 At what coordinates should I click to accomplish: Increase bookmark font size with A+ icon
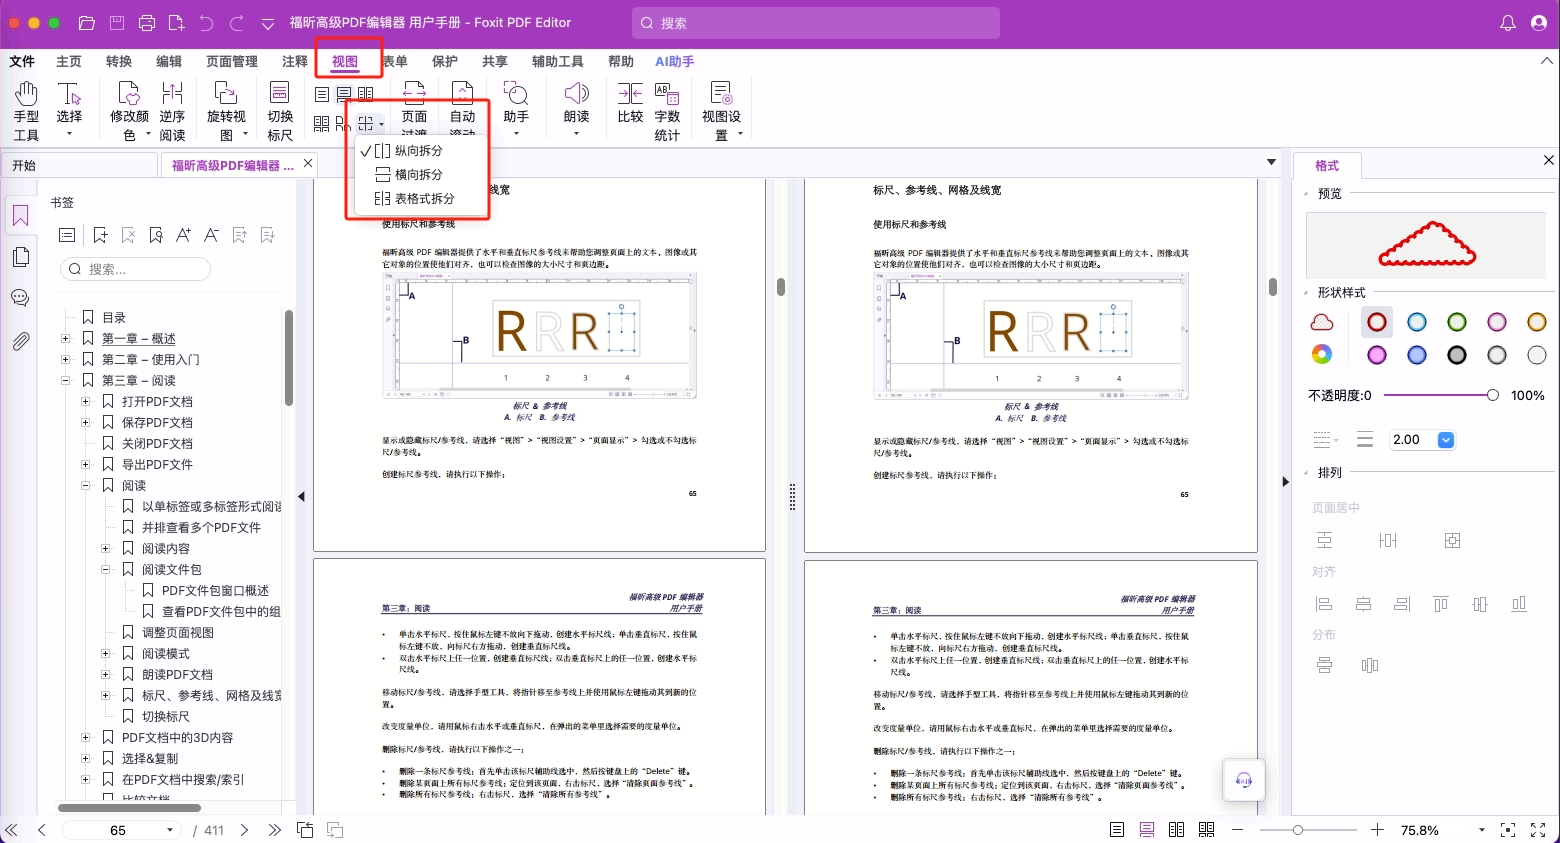coord(183,235)
